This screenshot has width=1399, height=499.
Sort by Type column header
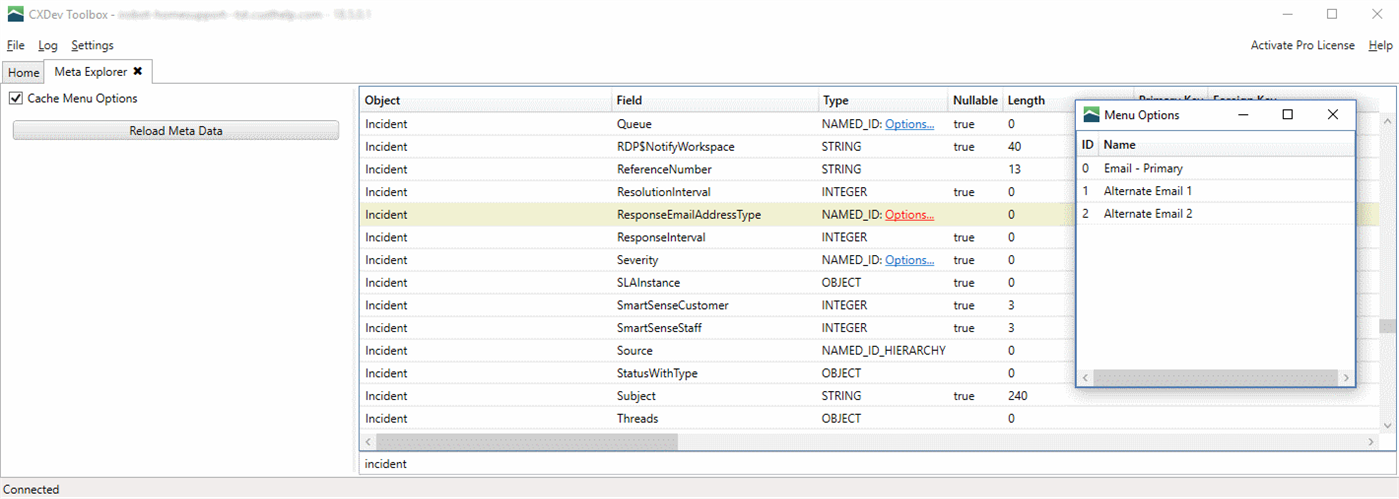click(x=882, y=100)
